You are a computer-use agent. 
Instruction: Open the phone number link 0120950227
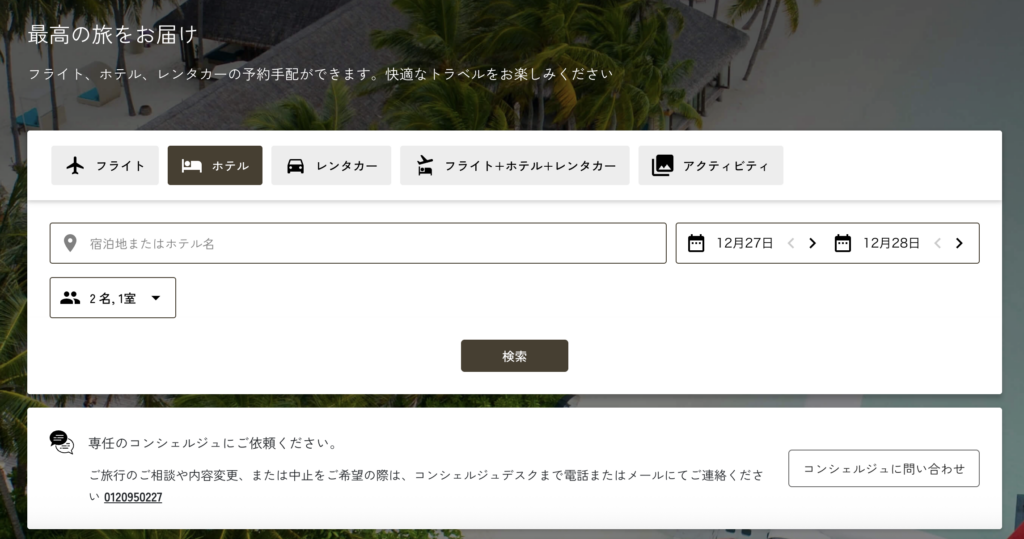coord(133,497)
